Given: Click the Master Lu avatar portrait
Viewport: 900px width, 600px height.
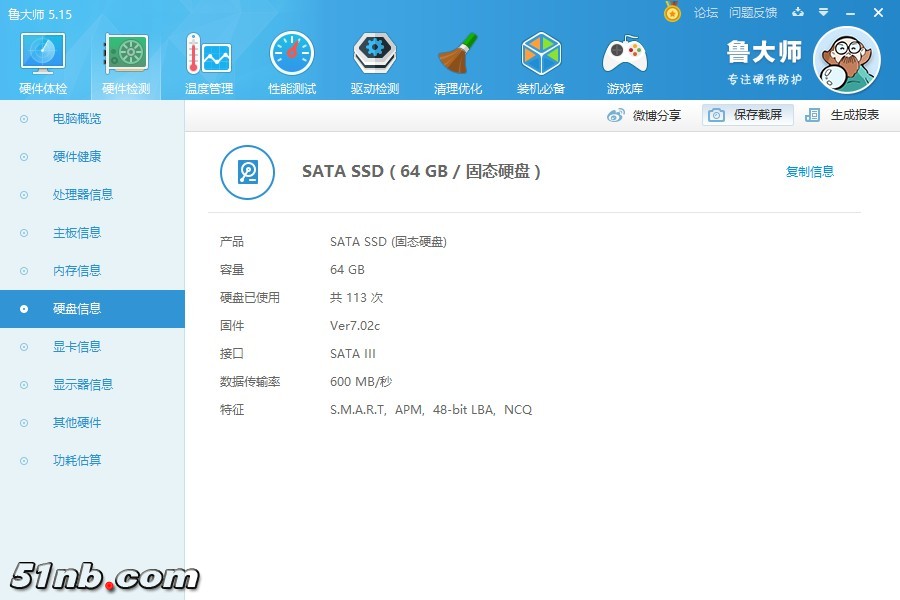Looking at the screenshot, I should point(846,60).
